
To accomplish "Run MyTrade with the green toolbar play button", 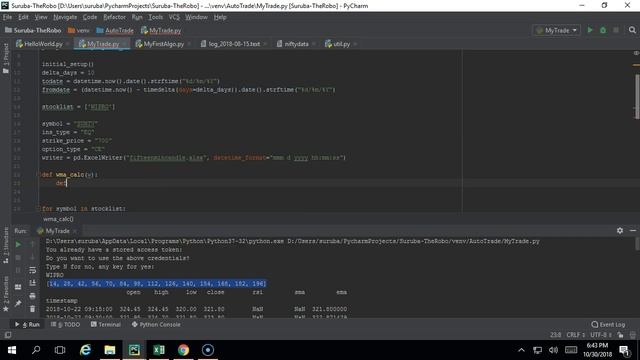I will coord(590,30).
